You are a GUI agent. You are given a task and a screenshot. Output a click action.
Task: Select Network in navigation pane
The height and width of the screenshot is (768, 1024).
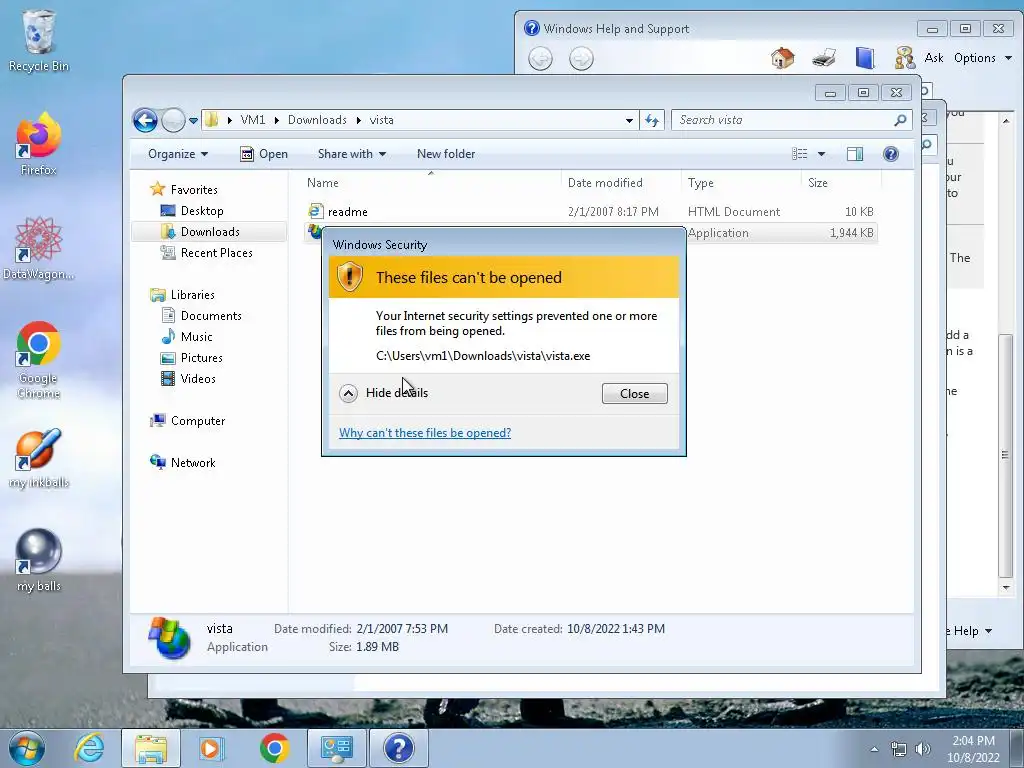click(x=193, y=463)
